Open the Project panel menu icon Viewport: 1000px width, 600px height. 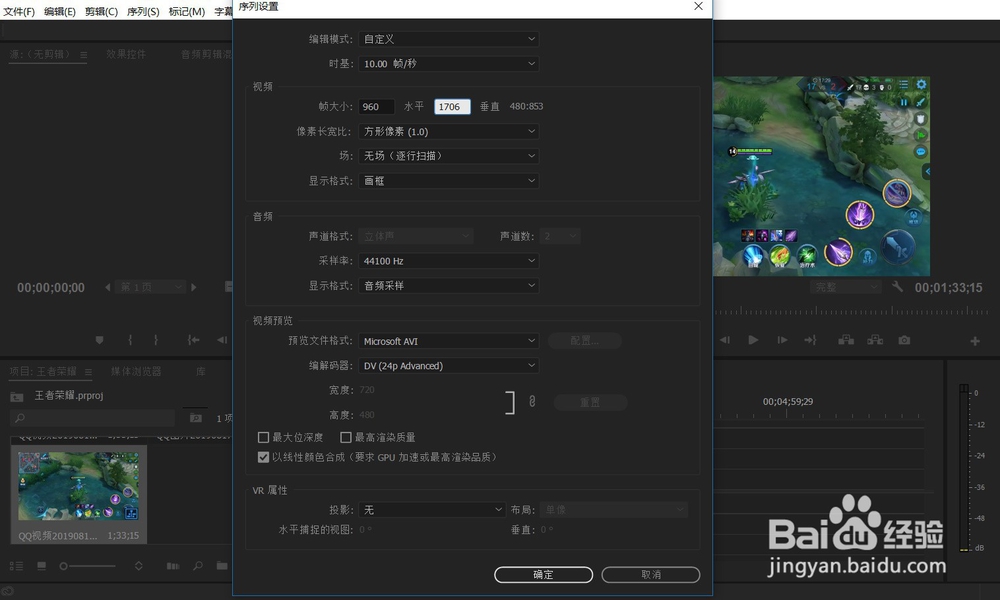(88, 372)
